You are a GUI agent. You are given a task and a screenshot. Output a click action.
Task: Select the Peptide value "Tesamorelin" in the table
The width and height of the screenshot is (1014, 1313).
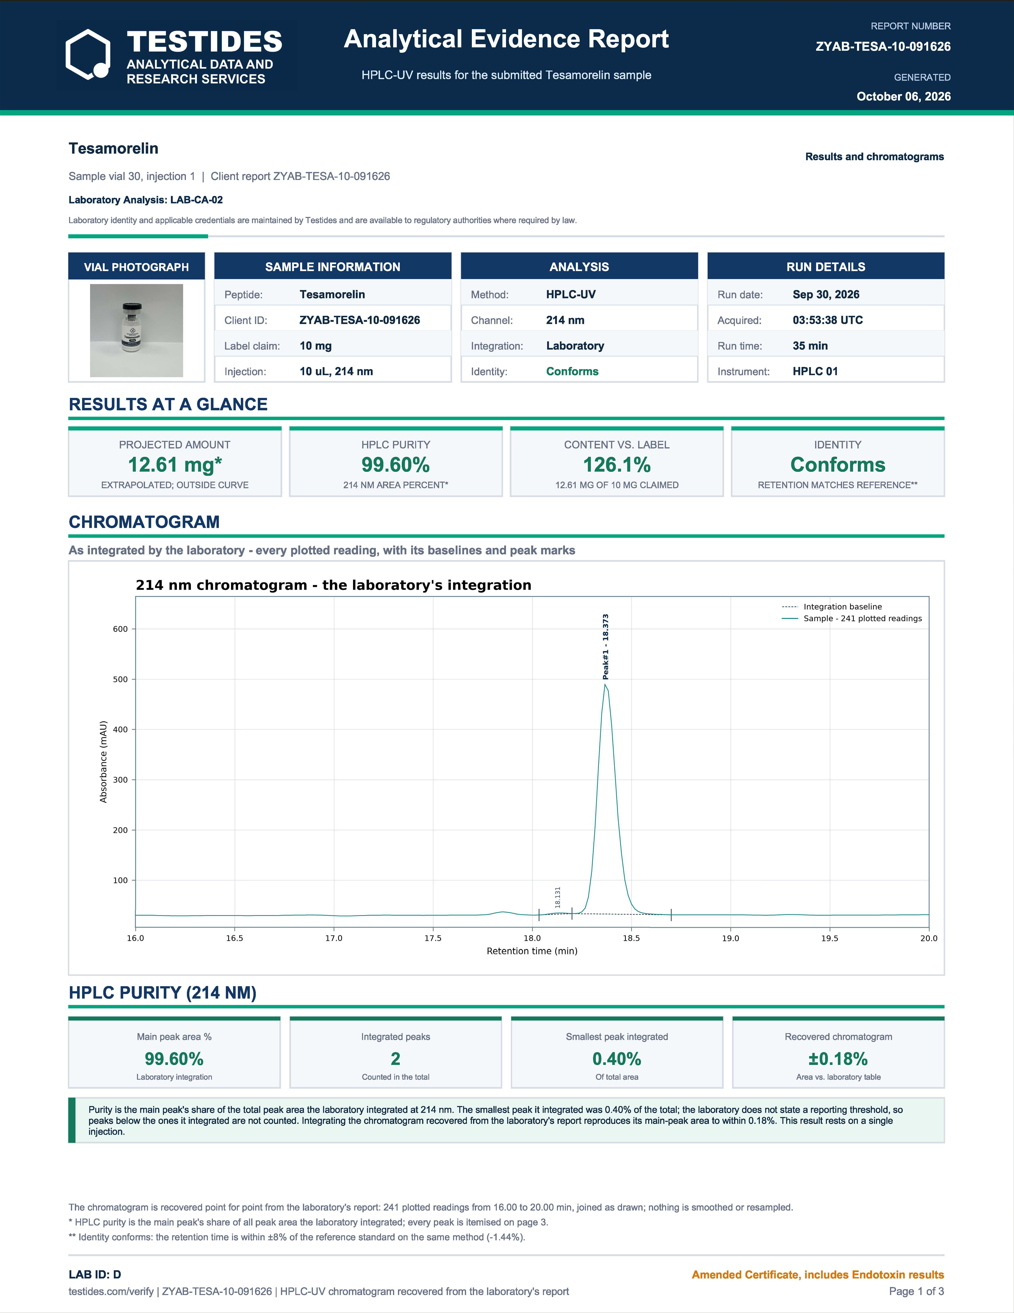332,295
